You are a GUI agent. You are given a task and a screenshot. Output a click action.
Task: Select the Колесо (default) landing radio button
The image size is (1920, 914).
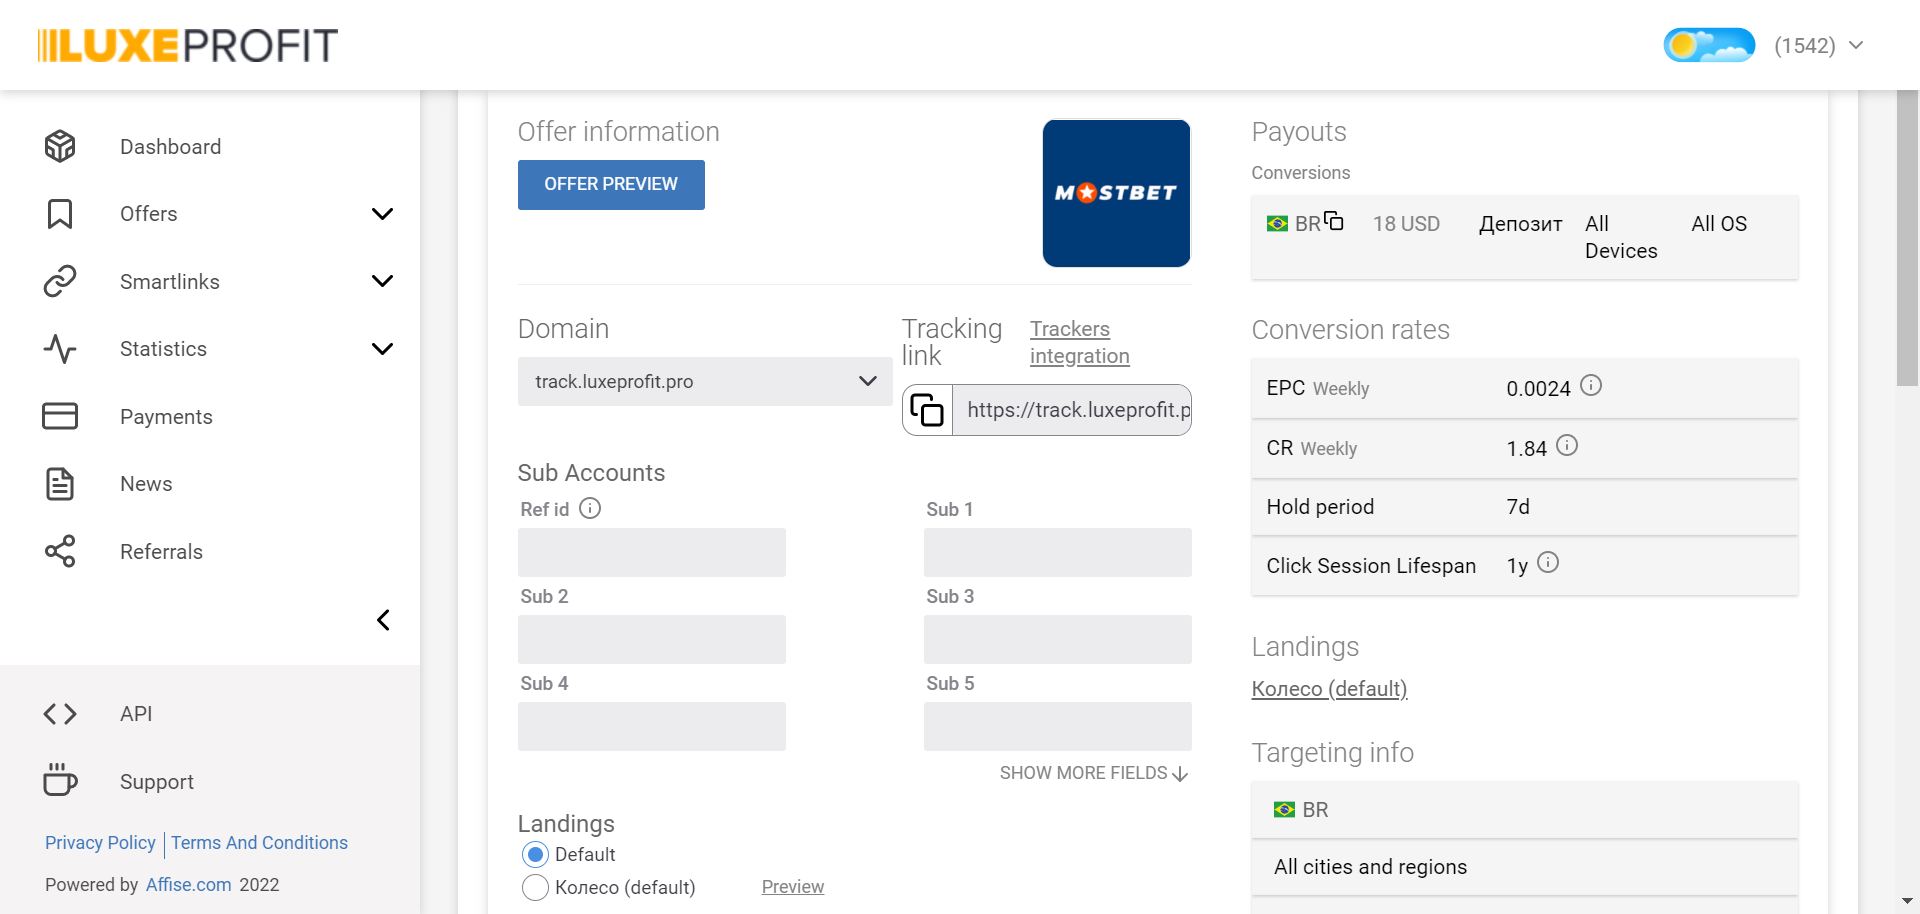pos(535,888)
